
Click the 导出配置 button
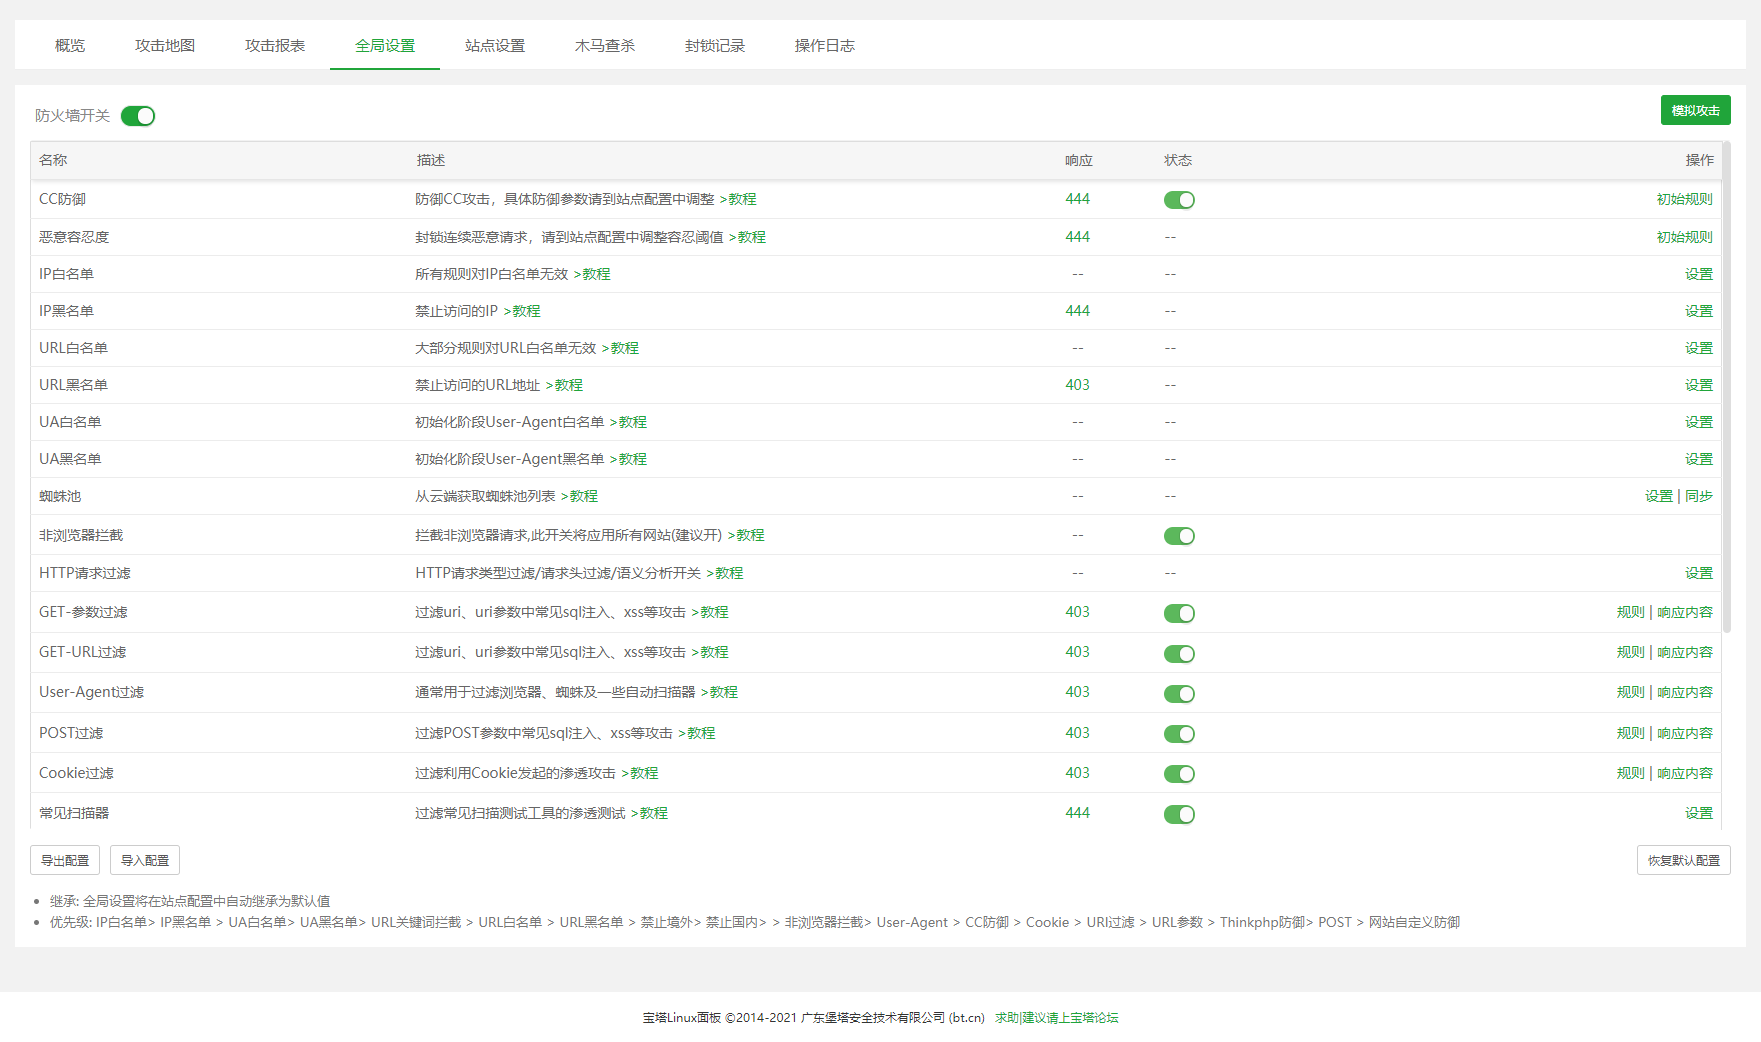point(64,860)
